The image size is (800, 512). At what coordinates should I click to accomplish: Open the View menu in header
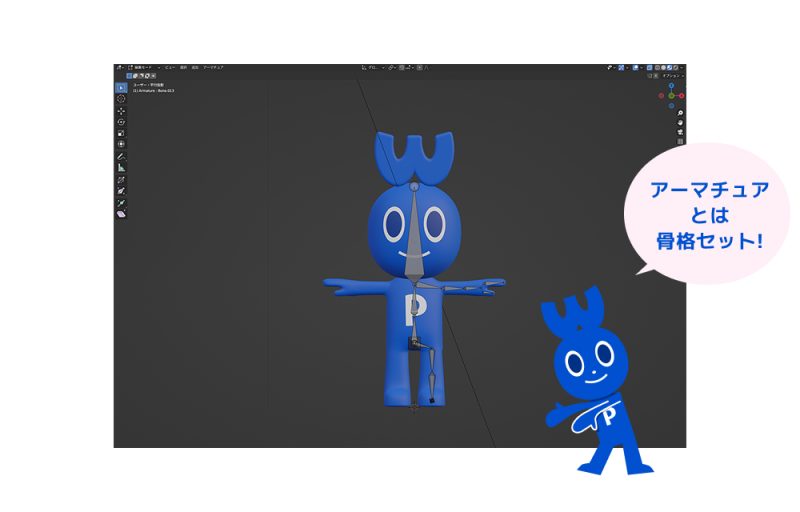click(x=170, y=67)
